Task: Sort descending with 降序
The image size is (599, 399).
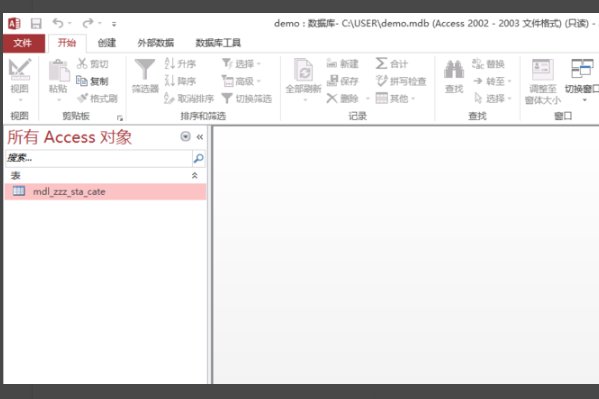Action: [x=180, y=81]
